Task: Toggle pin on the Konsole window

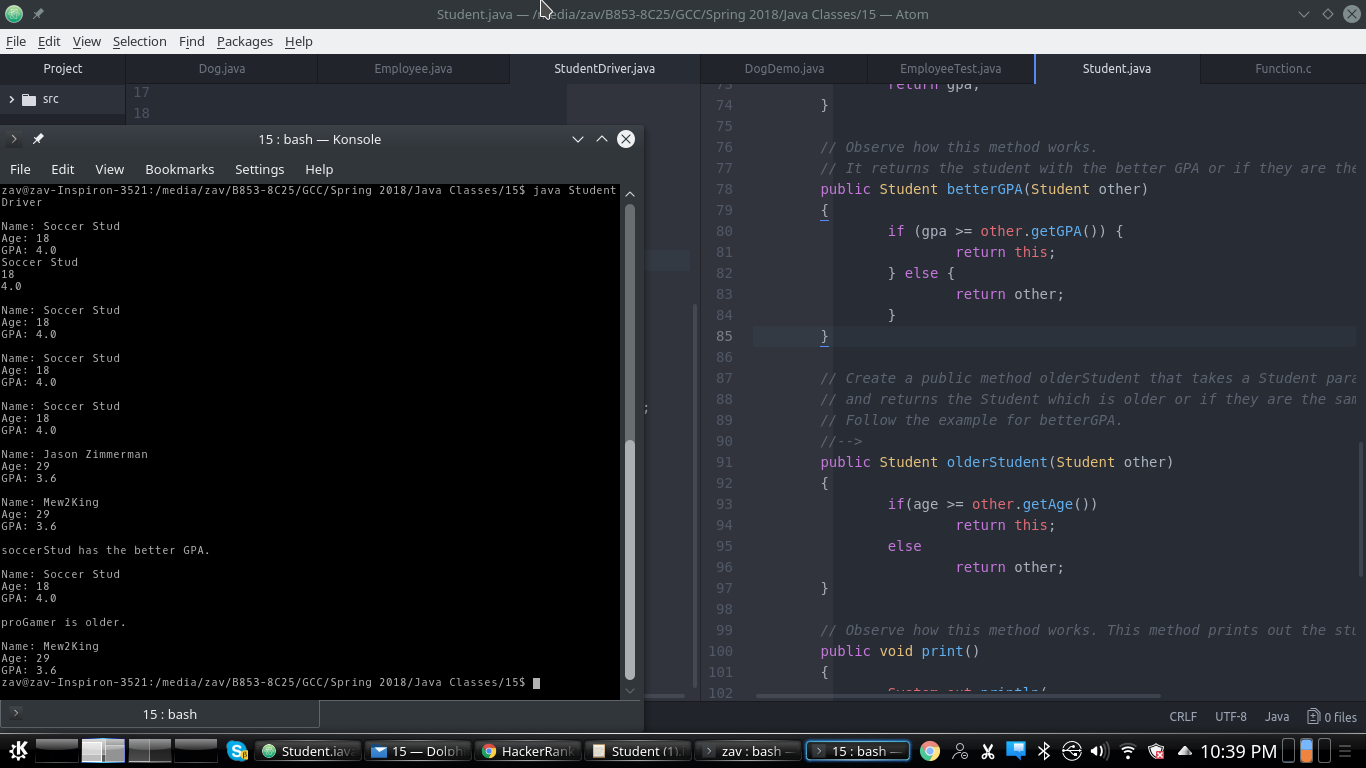Action: click(x=38, y=139)
